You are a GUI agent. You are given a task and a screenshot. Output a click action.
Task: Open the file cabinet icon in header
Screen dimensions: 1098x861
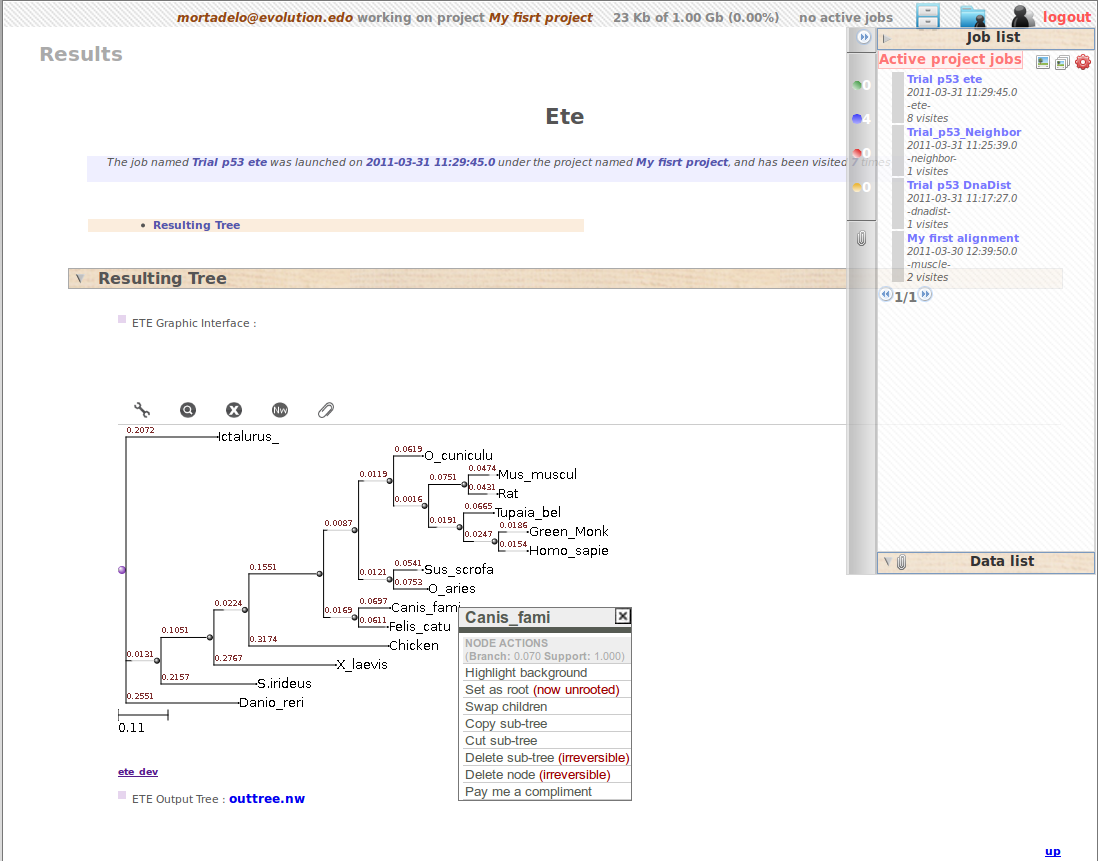click(929, 16)
